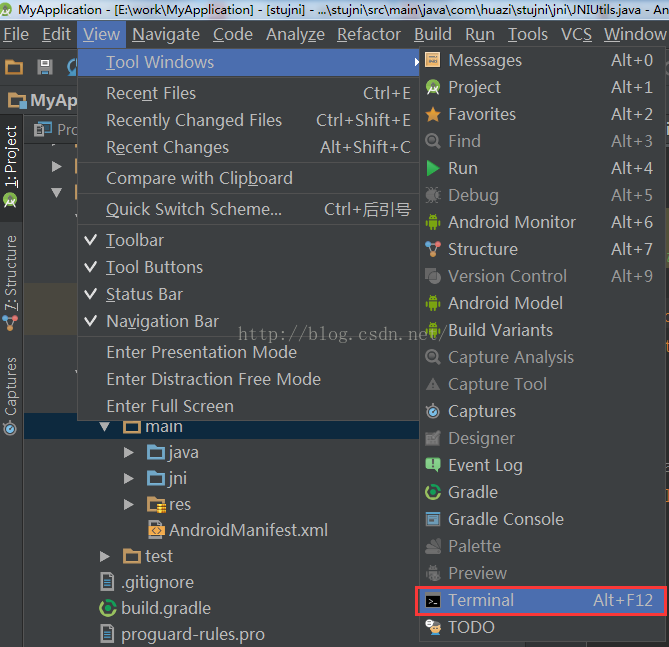This screenshot has height=647, width=669.
Task: Click the Debug bug icon
Action: [x=433, y=195]
